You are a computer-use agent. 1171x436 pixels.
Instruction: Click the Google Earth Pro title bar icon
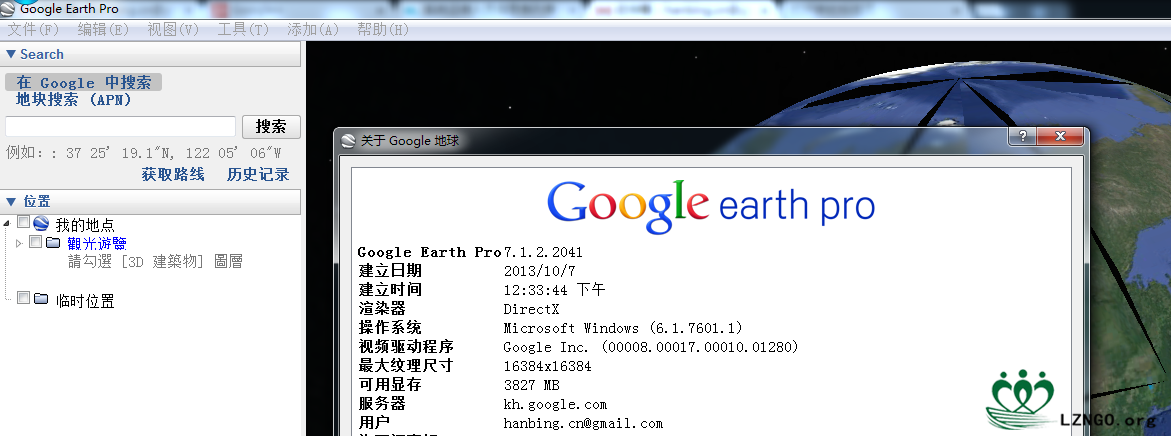coord(8,9)
